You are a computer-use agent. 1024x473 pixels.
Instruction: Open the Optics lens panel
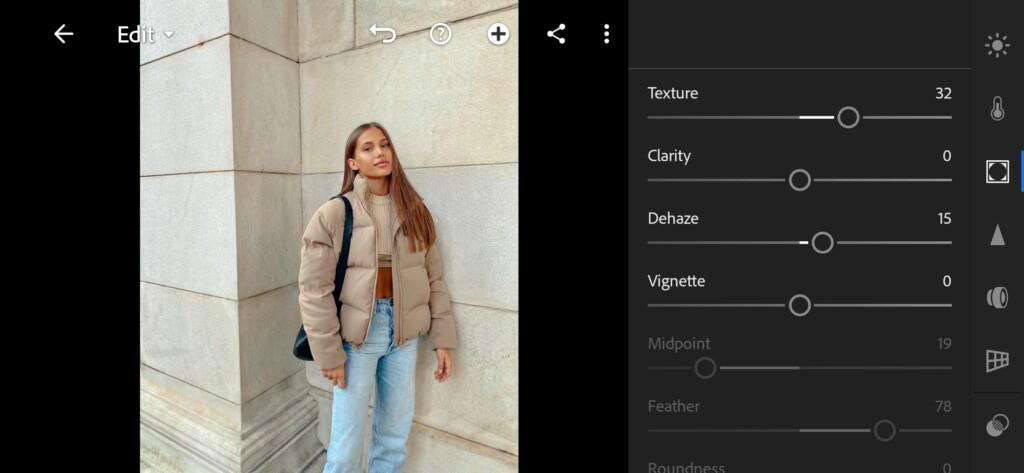pyautogui.click(x=997, y=298)
